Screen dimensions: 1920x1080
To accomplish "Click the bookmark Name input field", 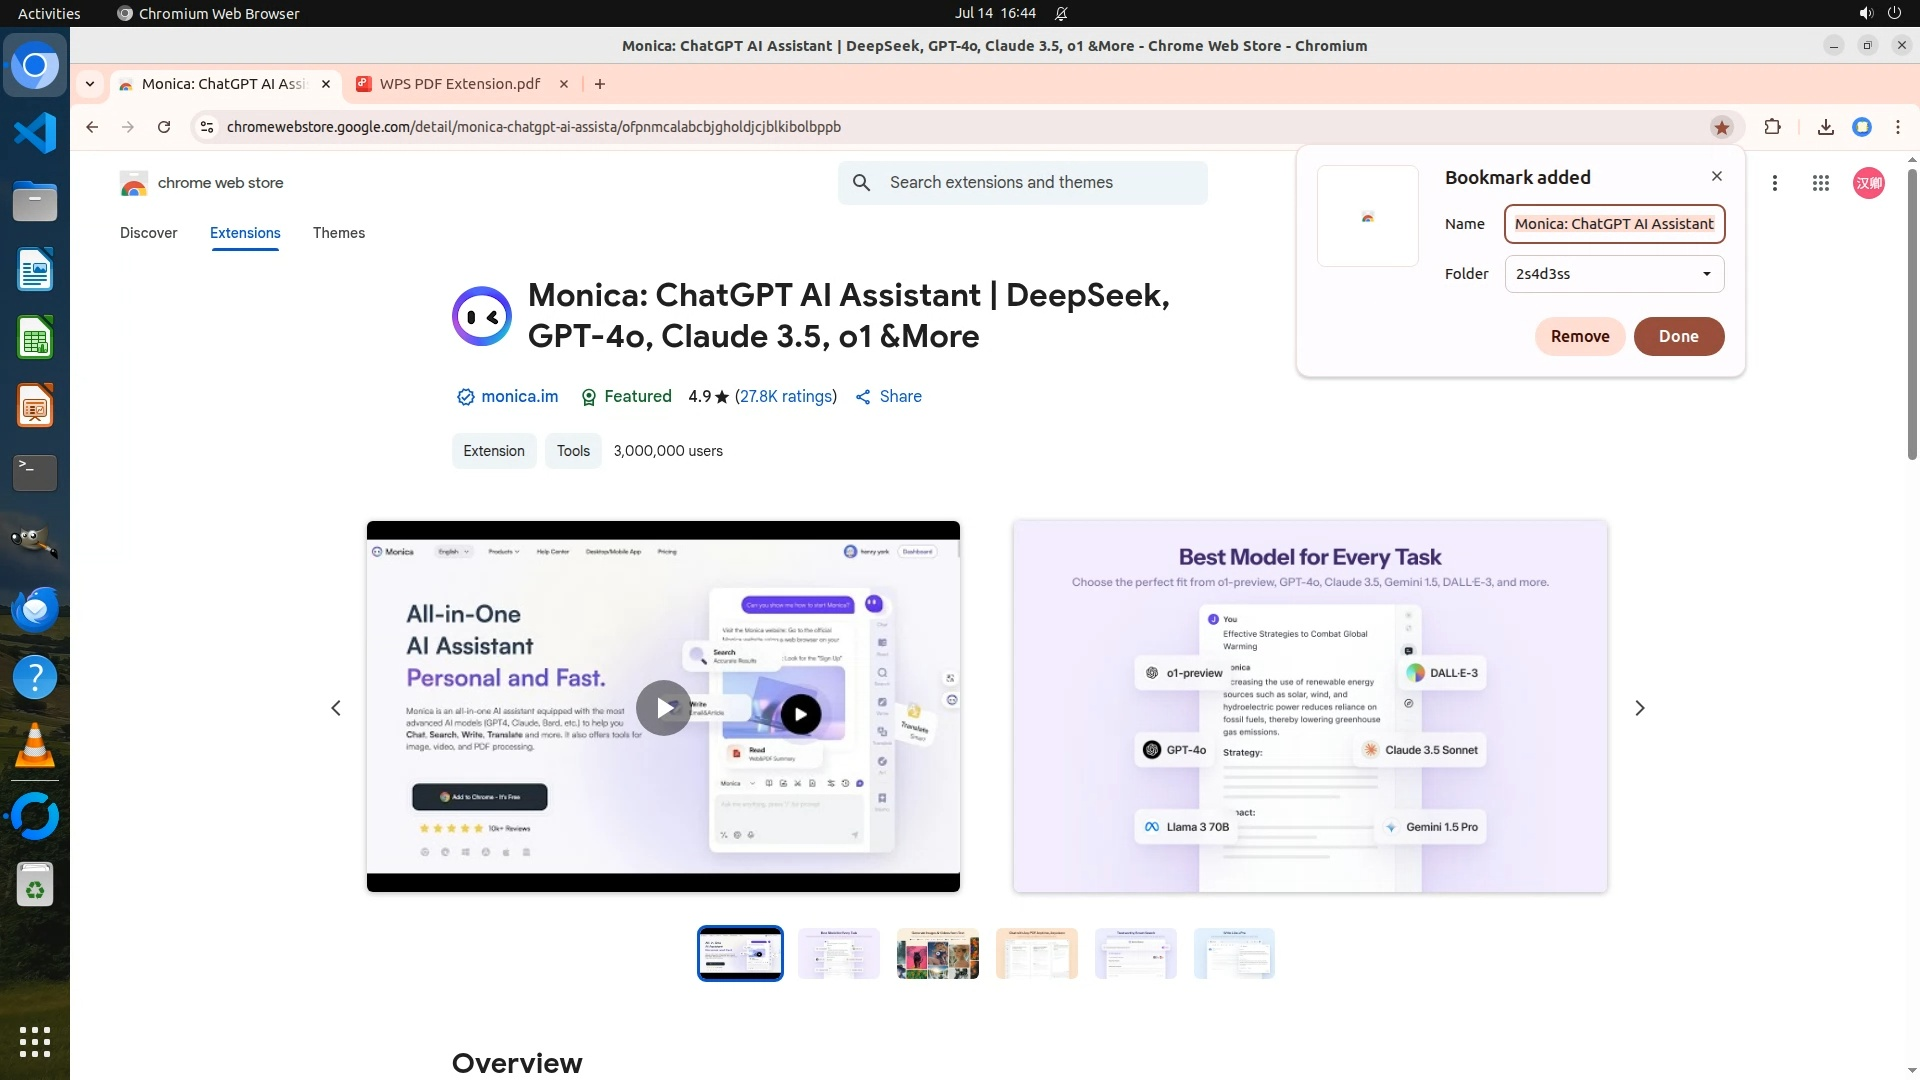I will (x=1614, y=224).
